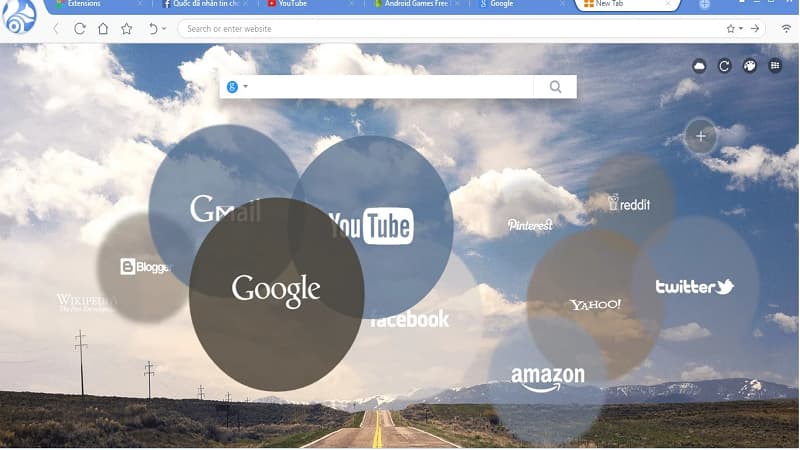Reload the page with the refresh icon
This screenshot has width=800, height=450.
pos(80,29)
